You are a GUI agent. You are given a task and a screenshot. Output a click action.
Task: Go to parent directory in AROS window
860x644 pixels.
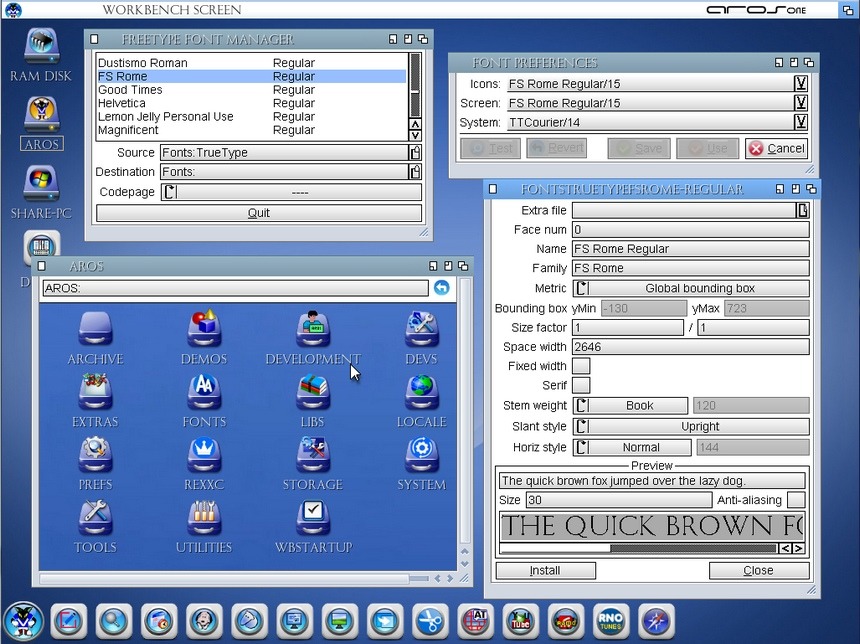point(442,287)
